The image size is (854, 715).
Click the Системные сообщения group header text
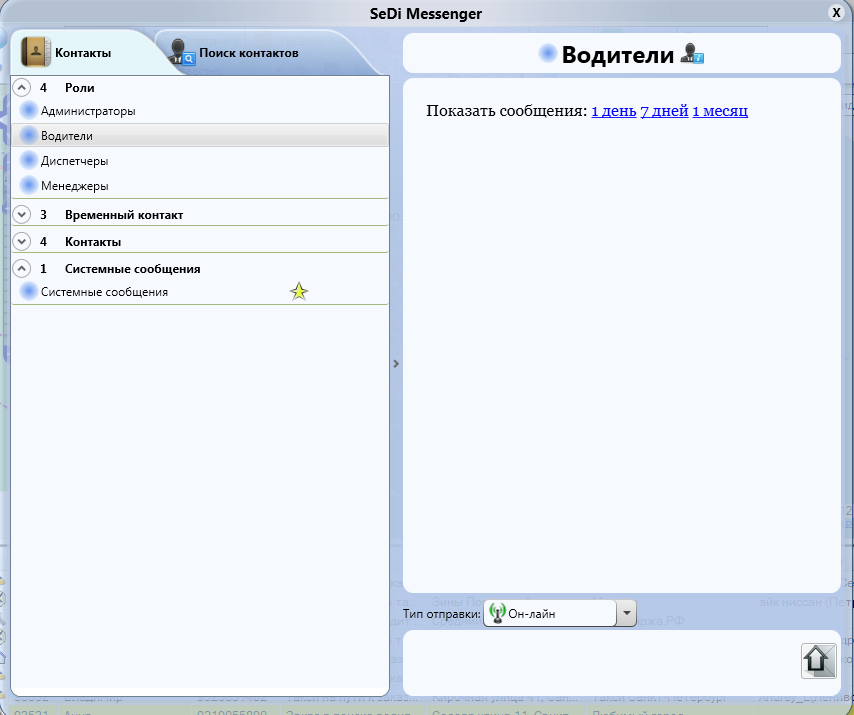point(132,268)
